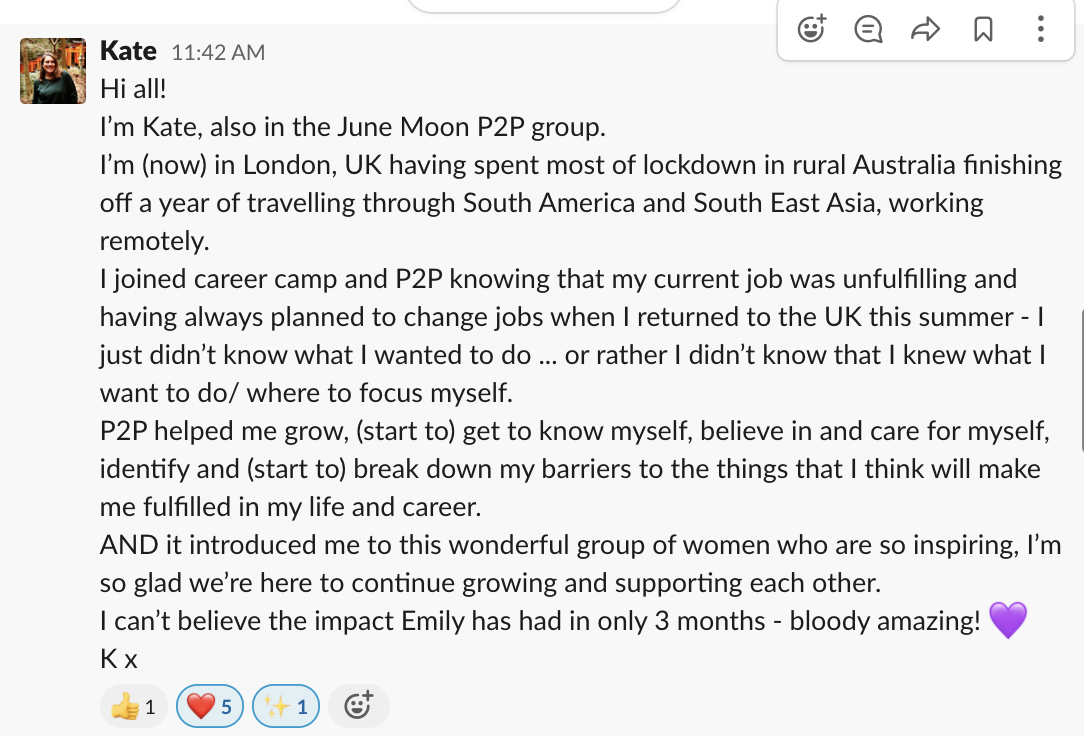Screen dimensions: 1084x736
Task: Reply in thread to Kate's message
Action: [x=868, y=29]
